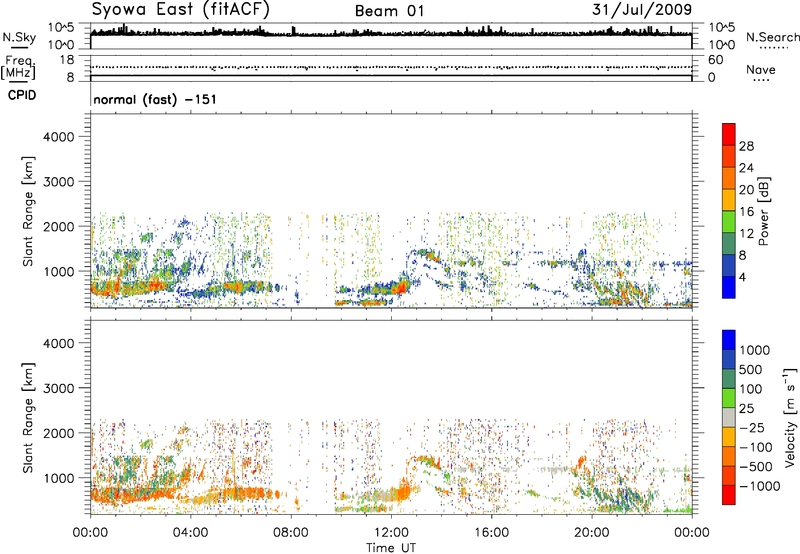Click the gray 1100 km echo streak in velocity panel
The width and height of the screenshot is (800, 554).
point(554,469)
